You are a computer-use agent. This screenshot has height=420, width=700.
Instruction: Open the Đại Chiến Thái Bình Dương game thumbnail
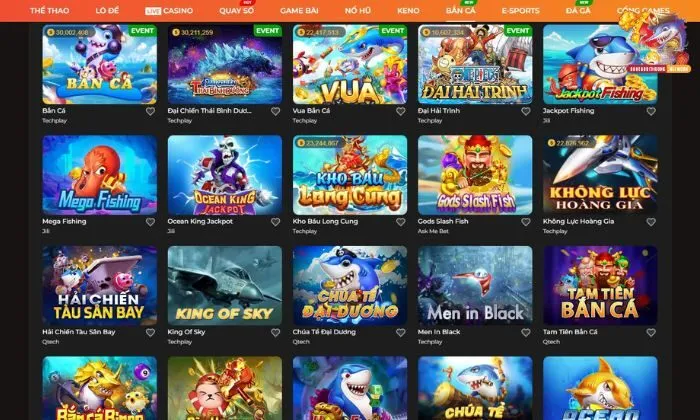[225, 64]
